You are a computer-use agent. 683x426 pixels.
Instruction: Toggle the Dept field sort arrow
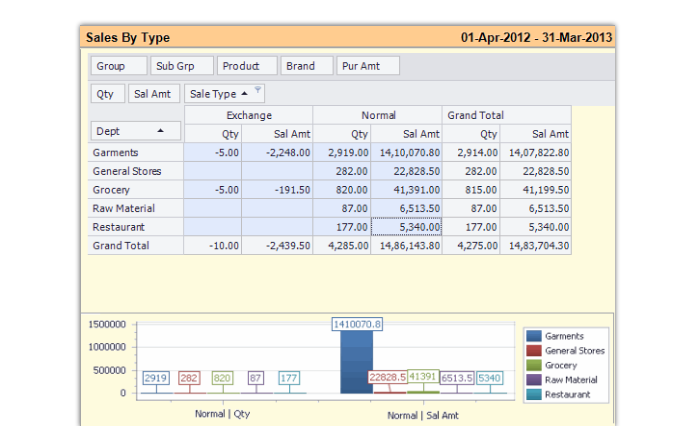click(161, 131)
